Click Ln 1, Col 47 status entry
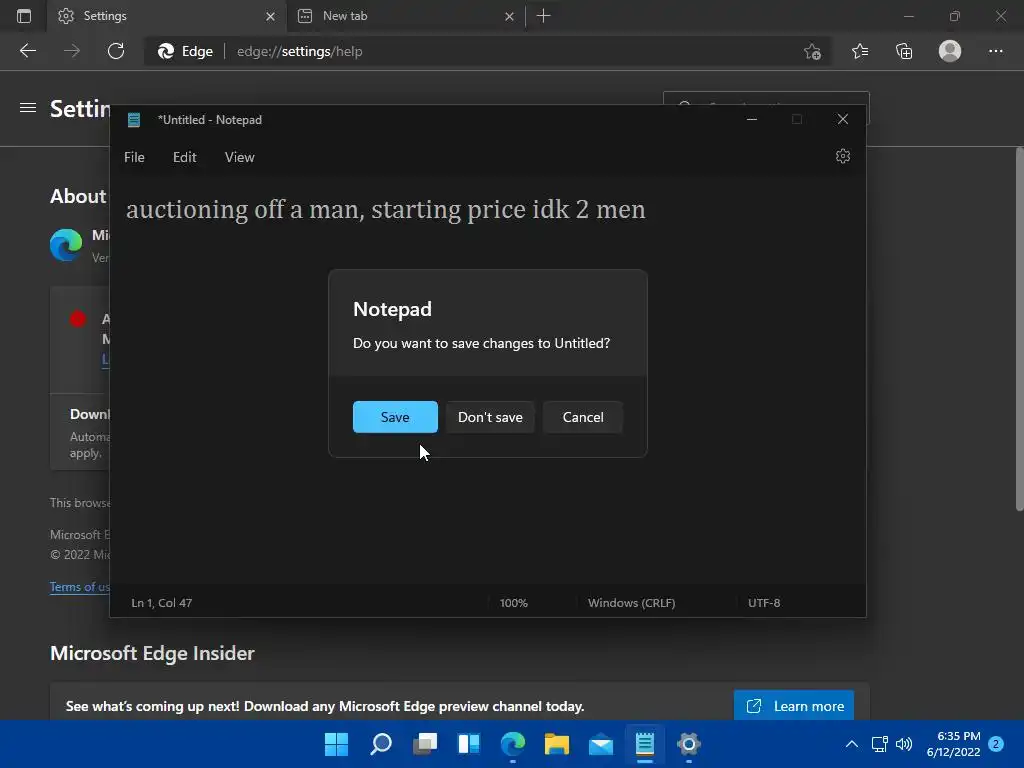 [x=162, y=603]
